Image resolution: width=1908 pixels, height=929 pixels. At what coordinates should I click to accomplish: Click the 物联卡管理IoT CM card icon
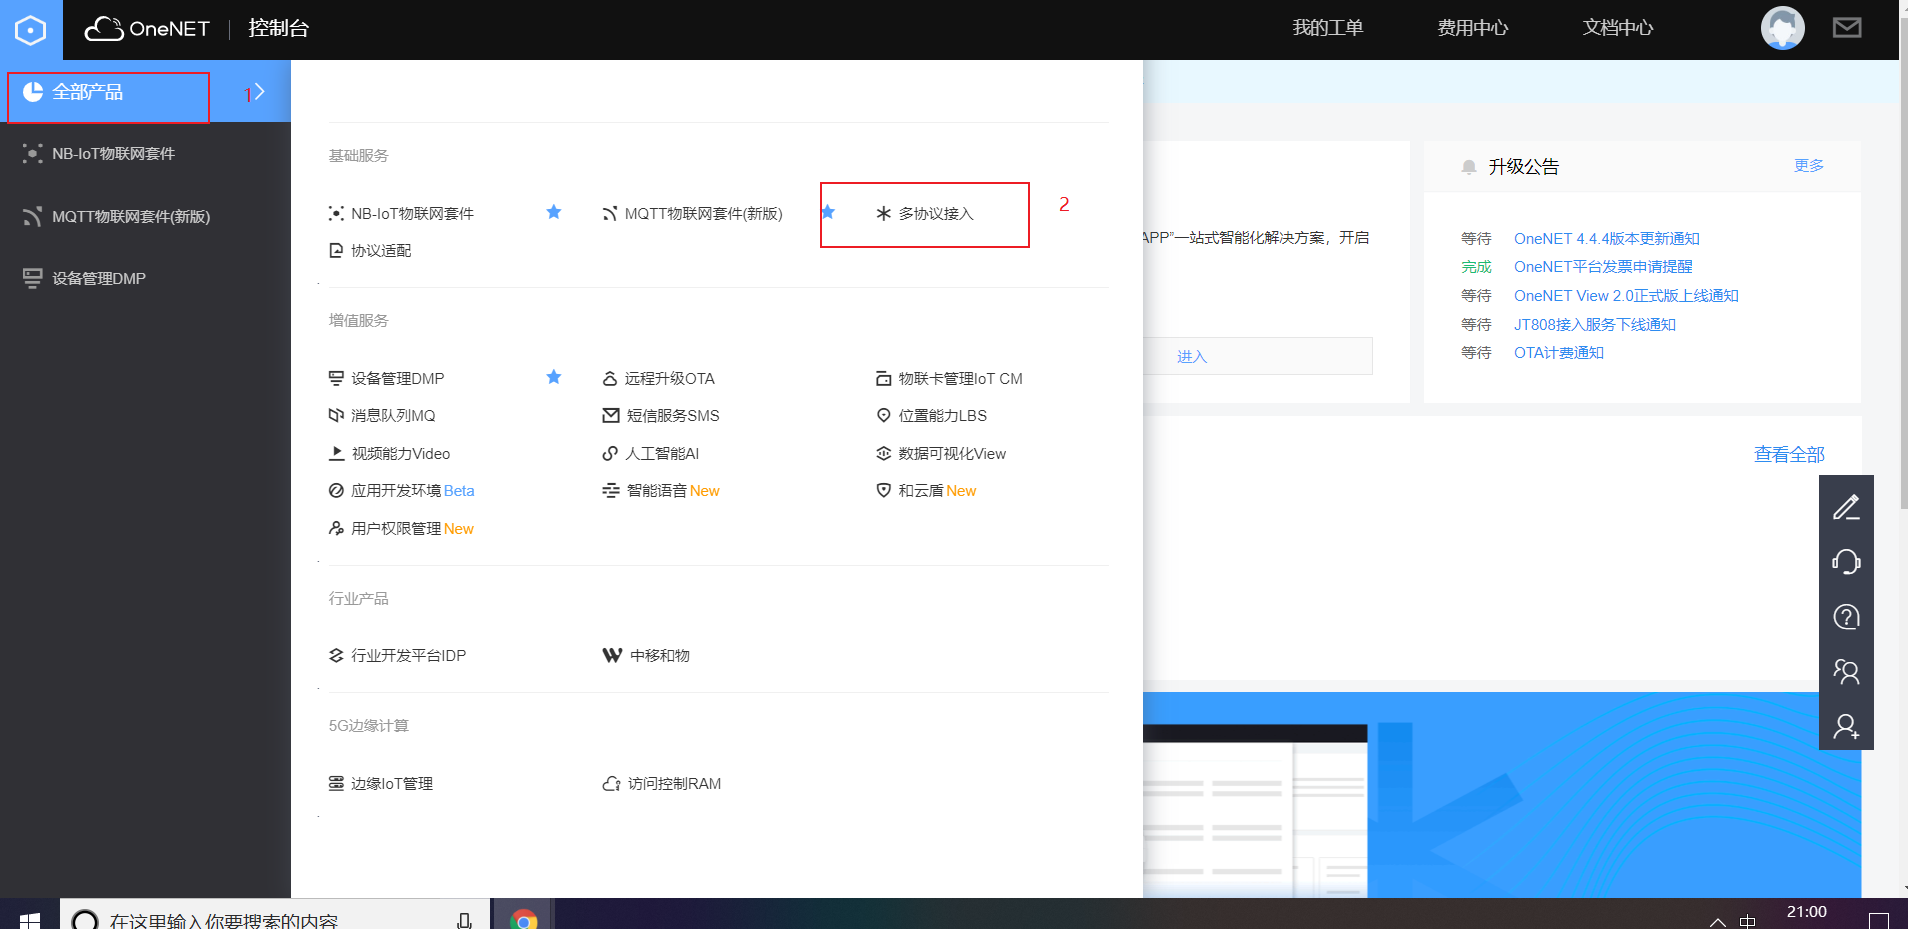pos(883,379)
